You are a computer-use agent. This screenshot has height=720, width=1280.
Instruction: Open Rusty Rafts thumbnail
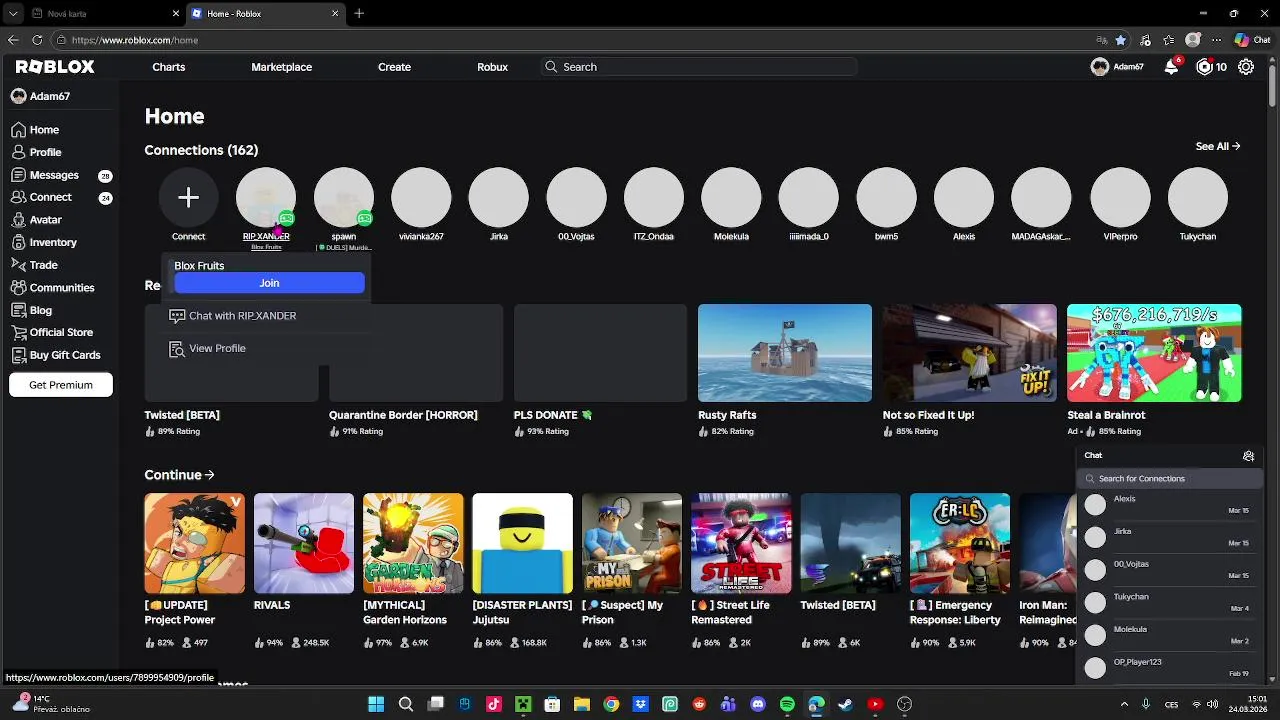point(784,353)
